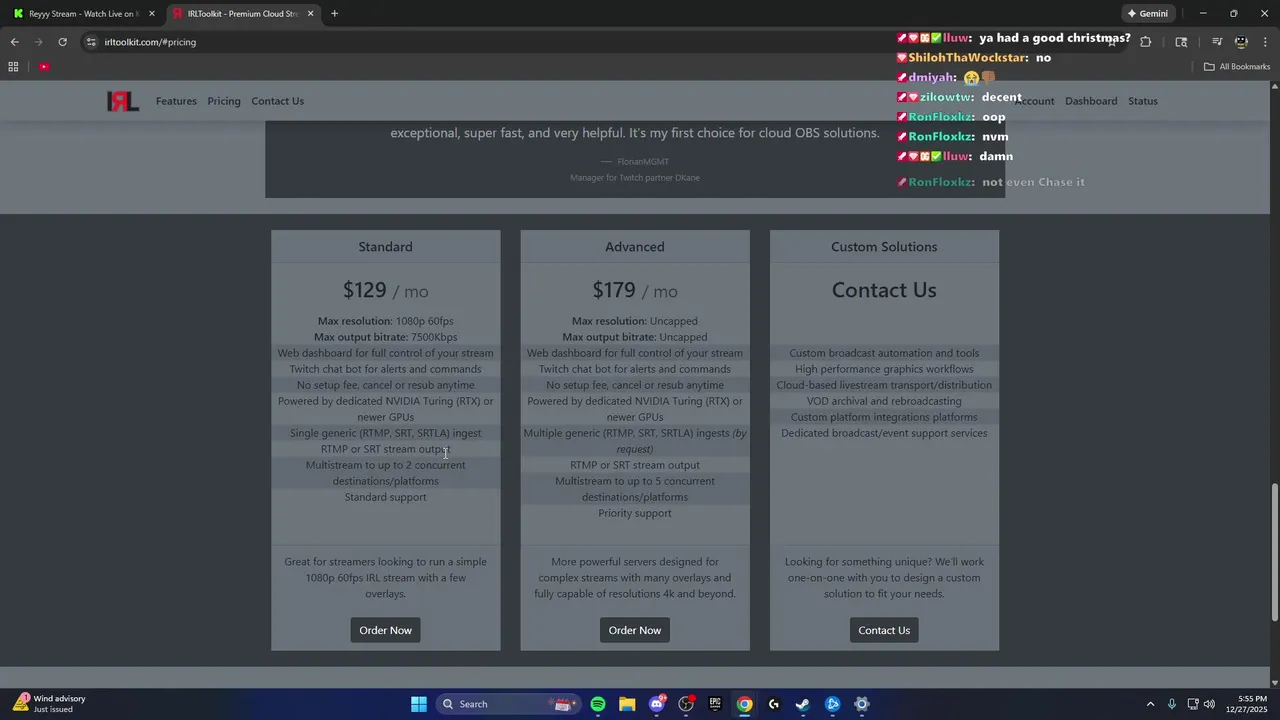Click VOD archival and rebroadcasting text

[884, 401]
